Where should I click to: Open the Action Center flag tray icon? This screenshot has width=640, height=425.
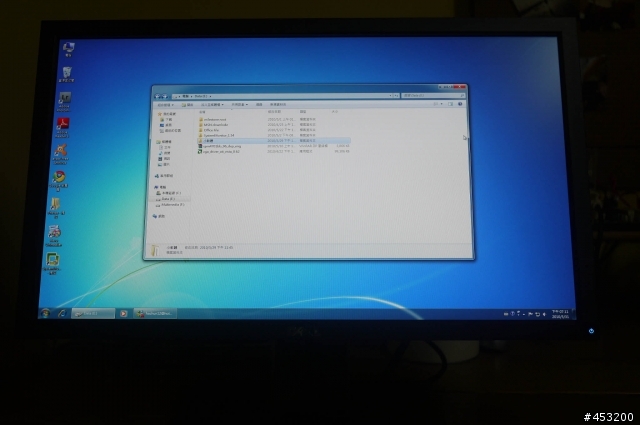pyautogui.click(x=530, y=314)
